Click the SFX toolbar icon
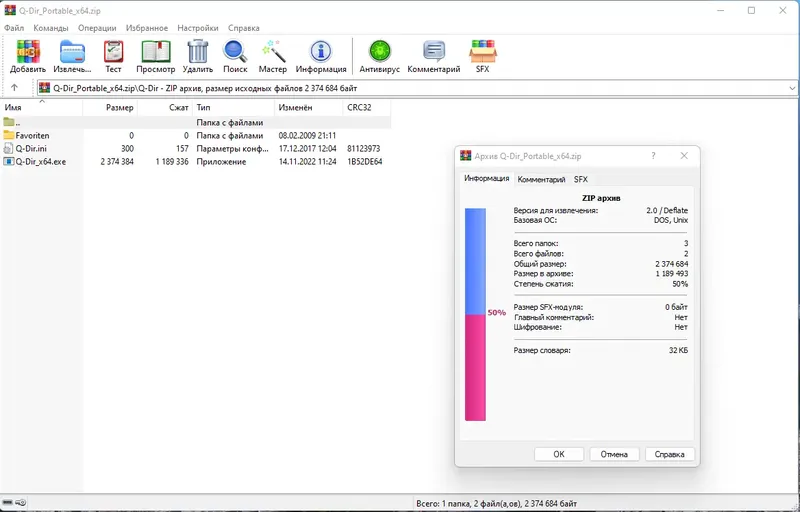The width and height of the screenshot is (800, 512). coord(483,52)
